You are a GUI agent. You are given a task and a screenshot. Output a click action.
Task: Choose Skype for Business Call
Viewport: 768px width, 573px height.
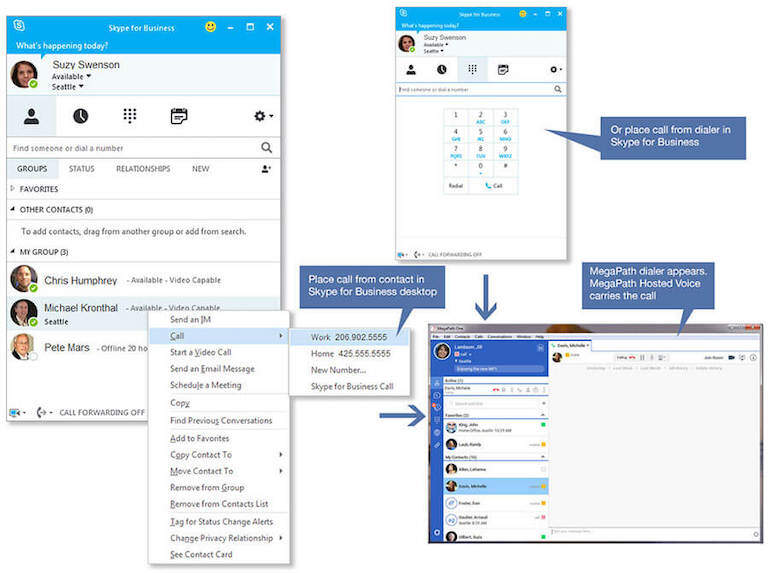click(352, 386)
